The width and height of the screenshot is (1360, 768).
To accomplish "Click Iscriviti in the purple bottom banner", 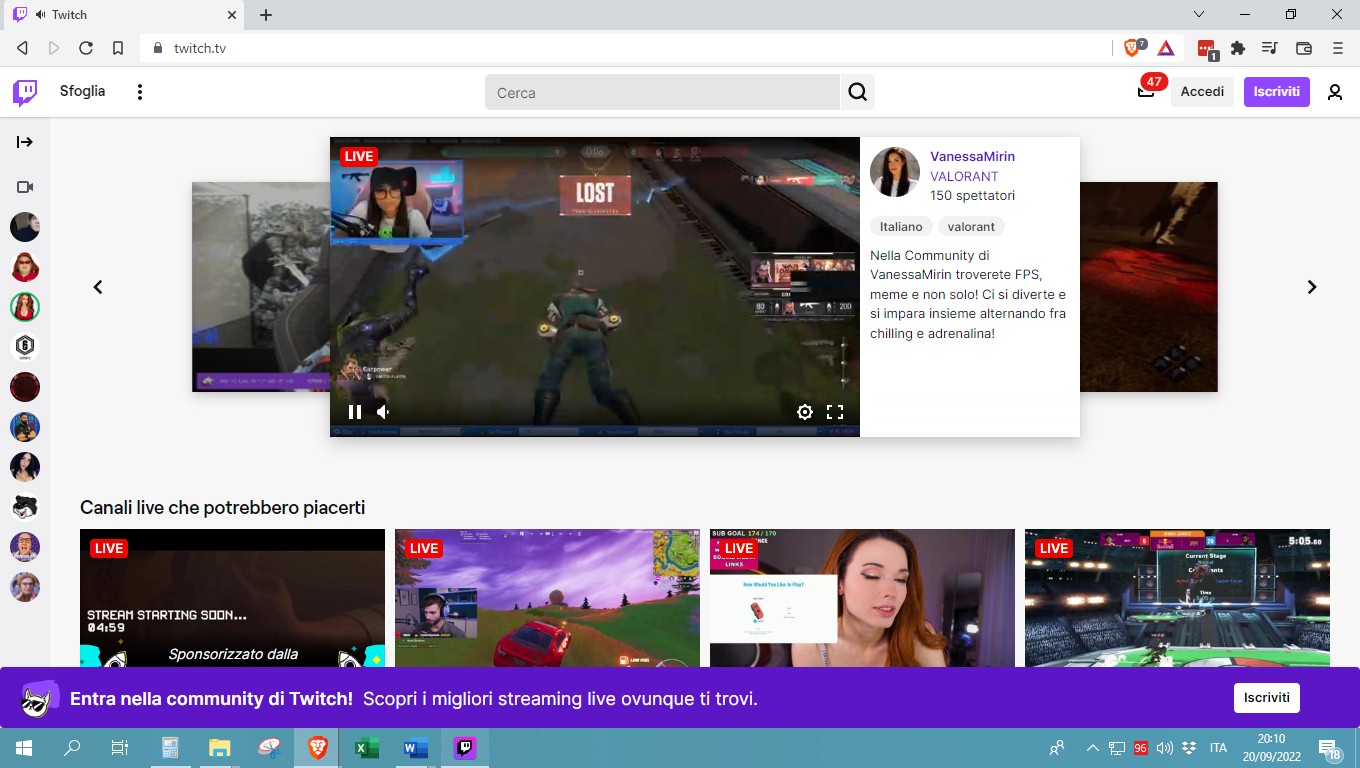I will pos(1266,698).
